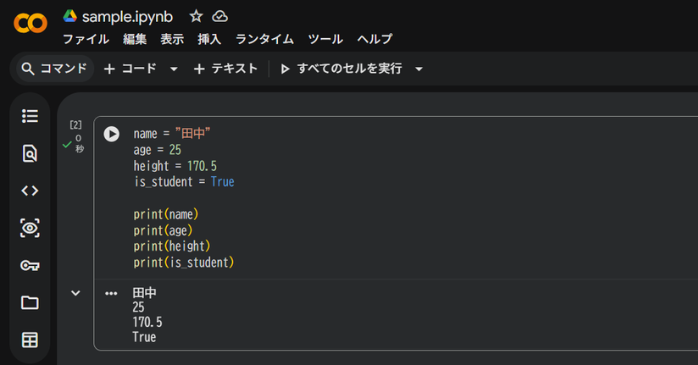Viewport: 698px width, 365px height.
Task: Click the code line name = "田中"
Action: coord(171,134)
